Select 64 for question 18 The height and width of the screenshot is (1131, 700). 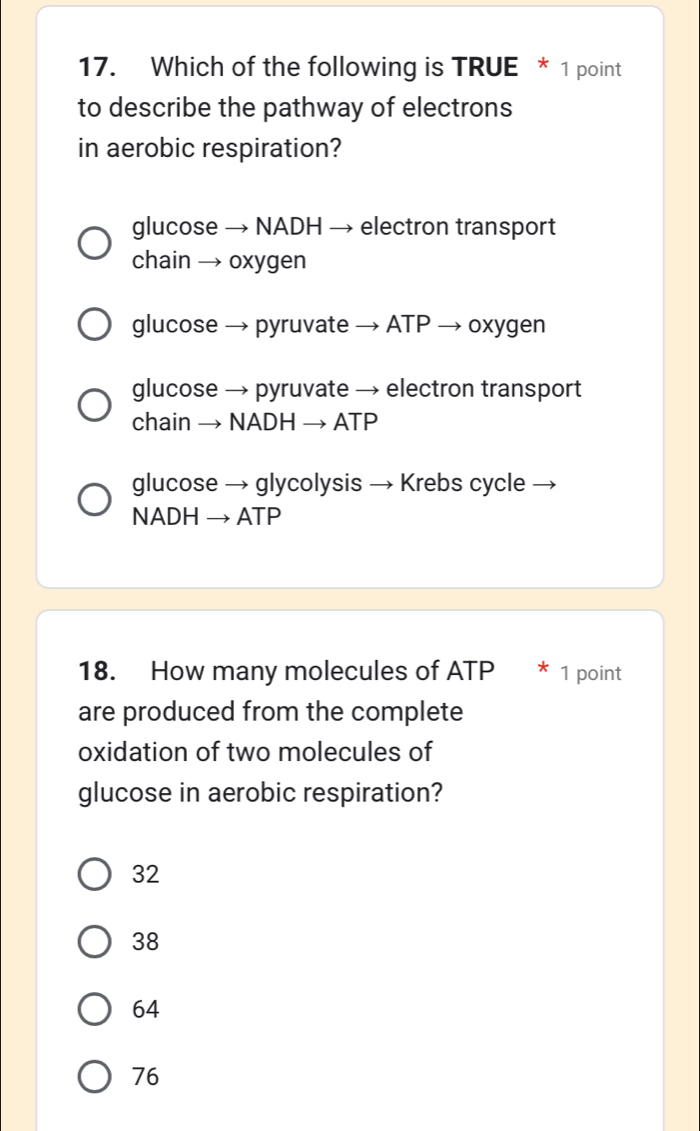[95, 1009]
